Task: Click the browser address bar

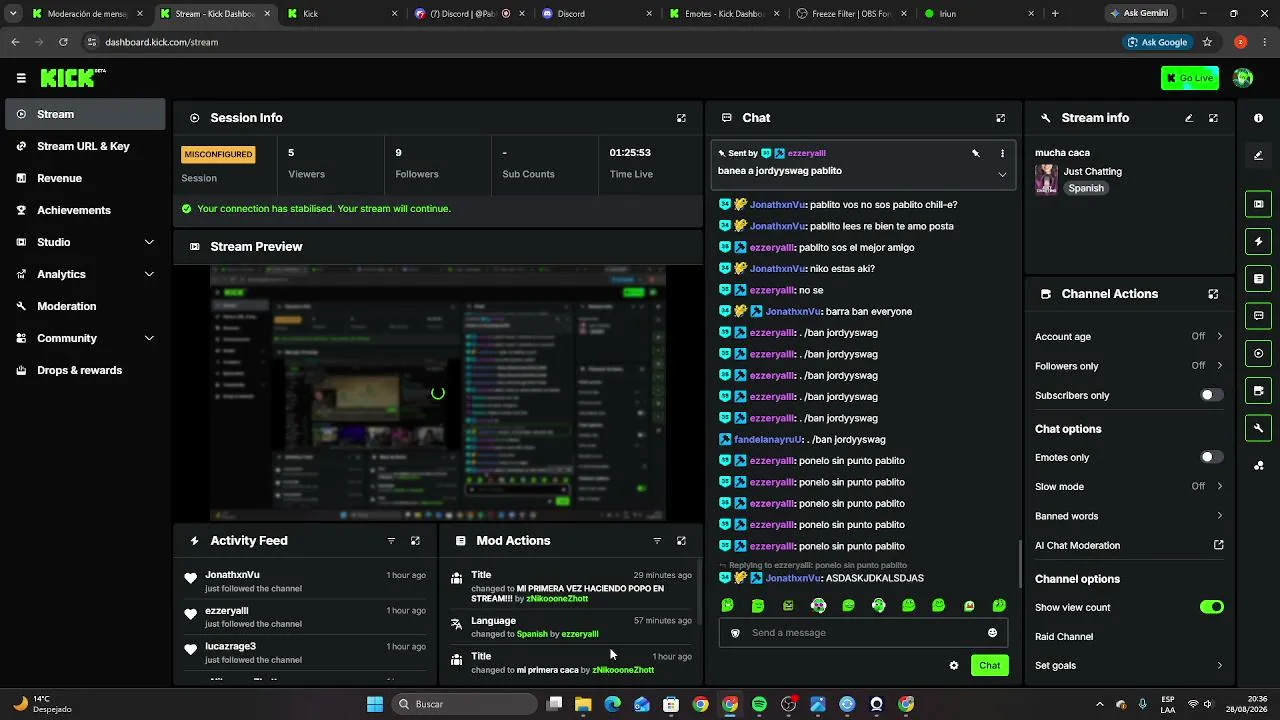Action: coord(600,42)
